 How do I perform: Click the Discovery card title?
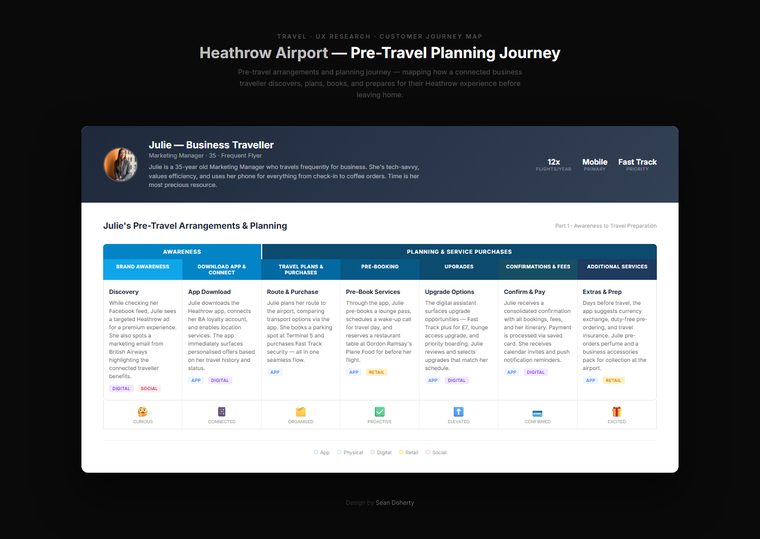(124, 292)
